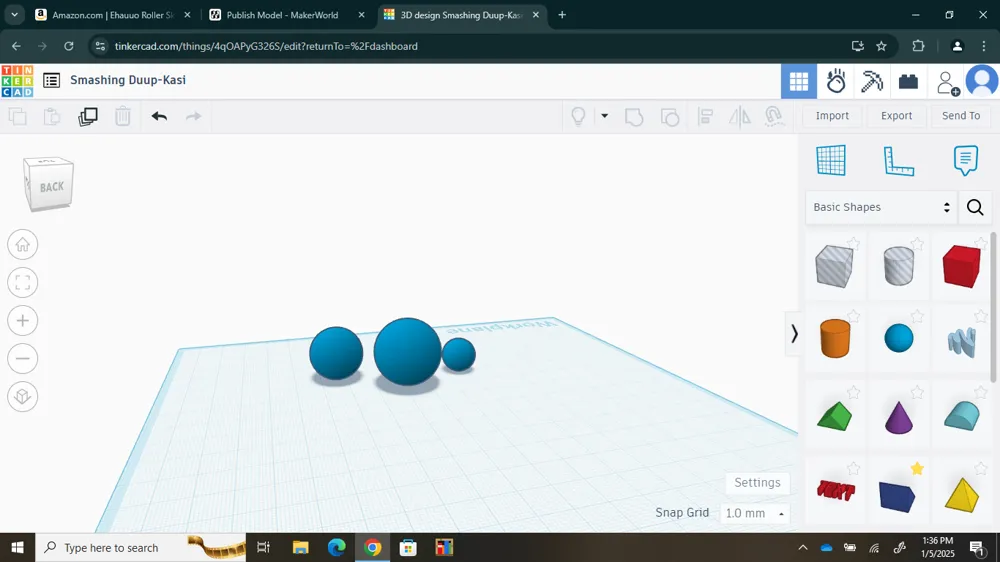This screenshot has height=562, width=1000.
Task: Unfavorite the starred blue Roof shape
Action: 917,469
